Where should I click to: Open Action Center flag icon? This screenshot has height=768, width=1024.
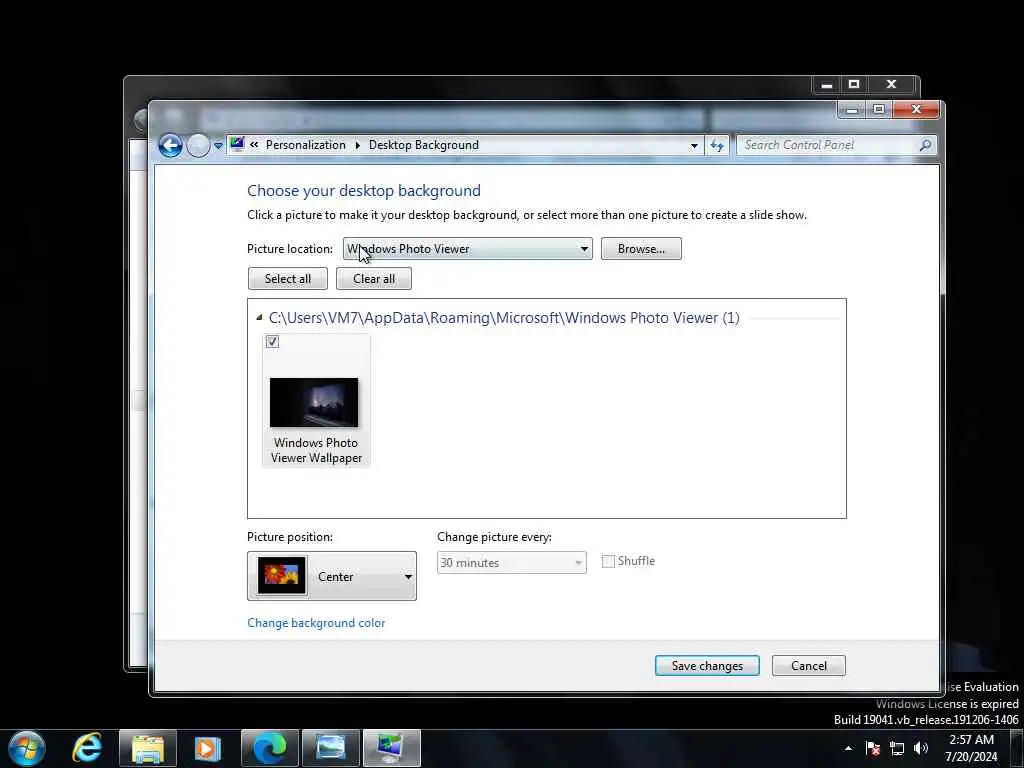tap(872, 748)
